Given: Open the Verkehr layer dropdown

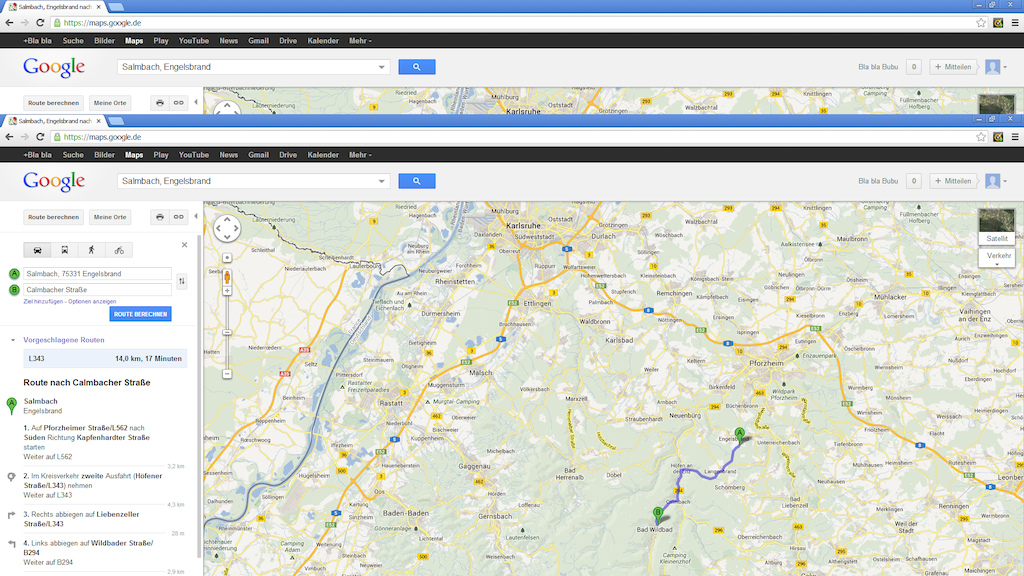Looking at the screenshot, I should [997, 258].
